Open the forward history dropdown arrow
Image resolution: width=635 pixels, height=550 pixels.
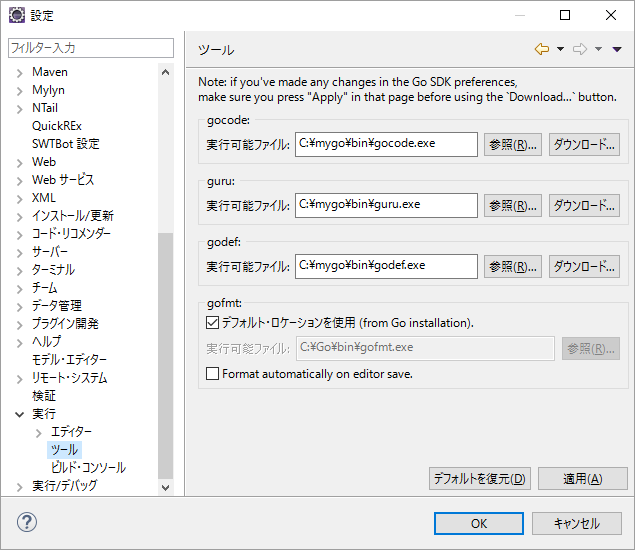pyautogui.click(x=598, y=49)
